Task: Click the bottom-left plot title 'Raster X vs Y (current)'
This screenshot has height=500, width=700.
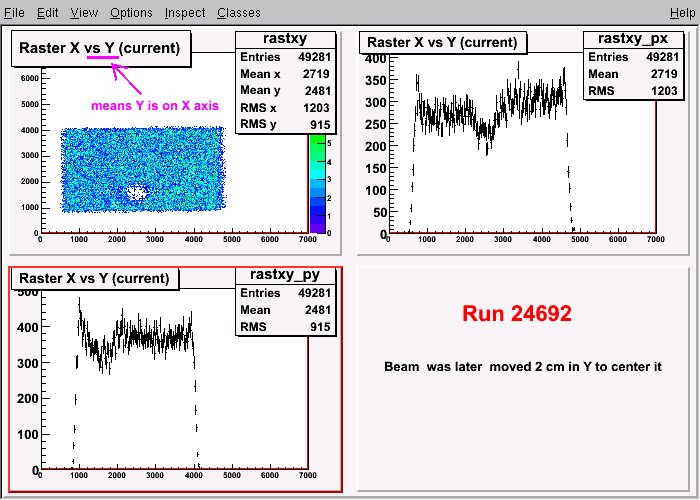Action: 94,279
